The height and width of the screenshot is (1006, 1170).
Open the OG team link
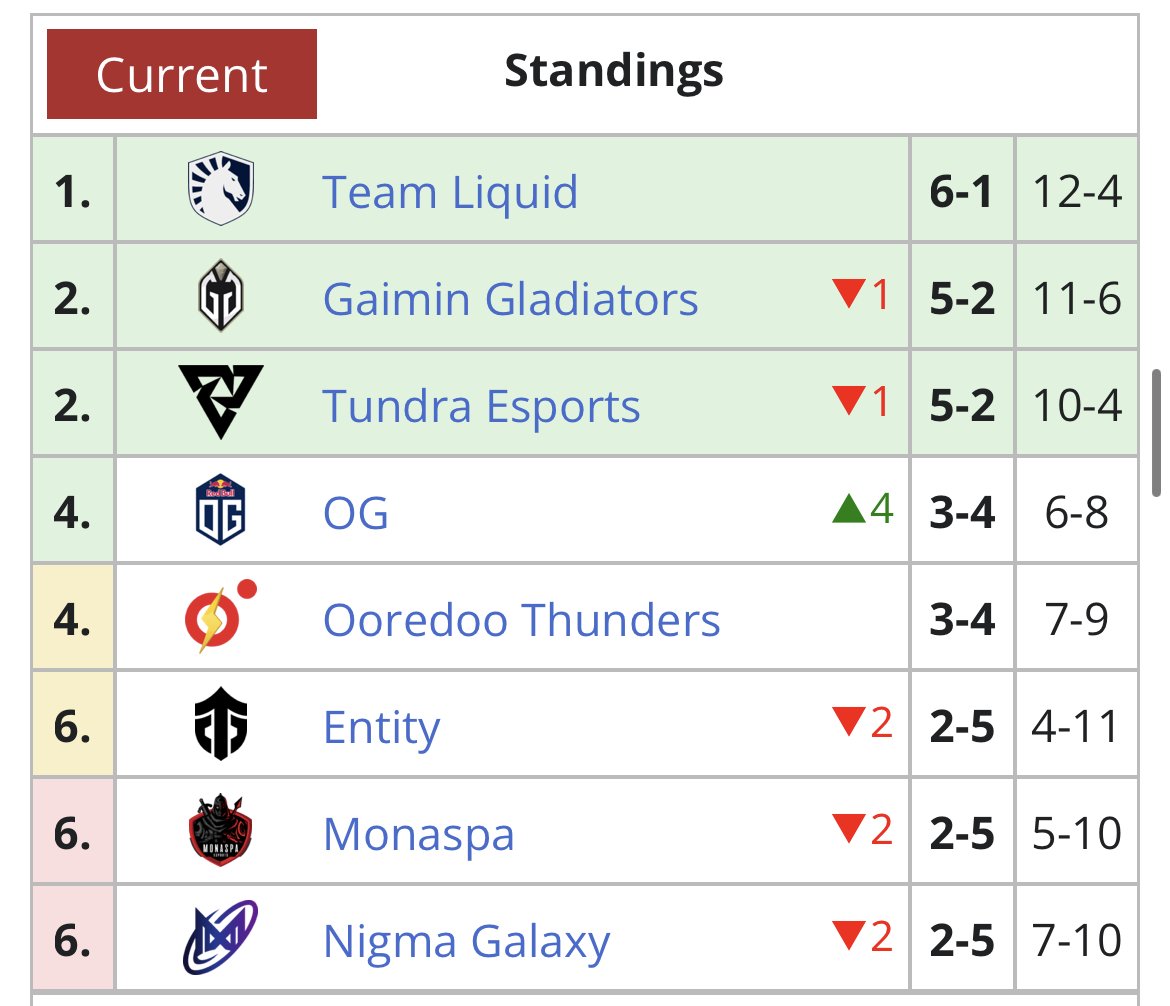coord(355,513)
